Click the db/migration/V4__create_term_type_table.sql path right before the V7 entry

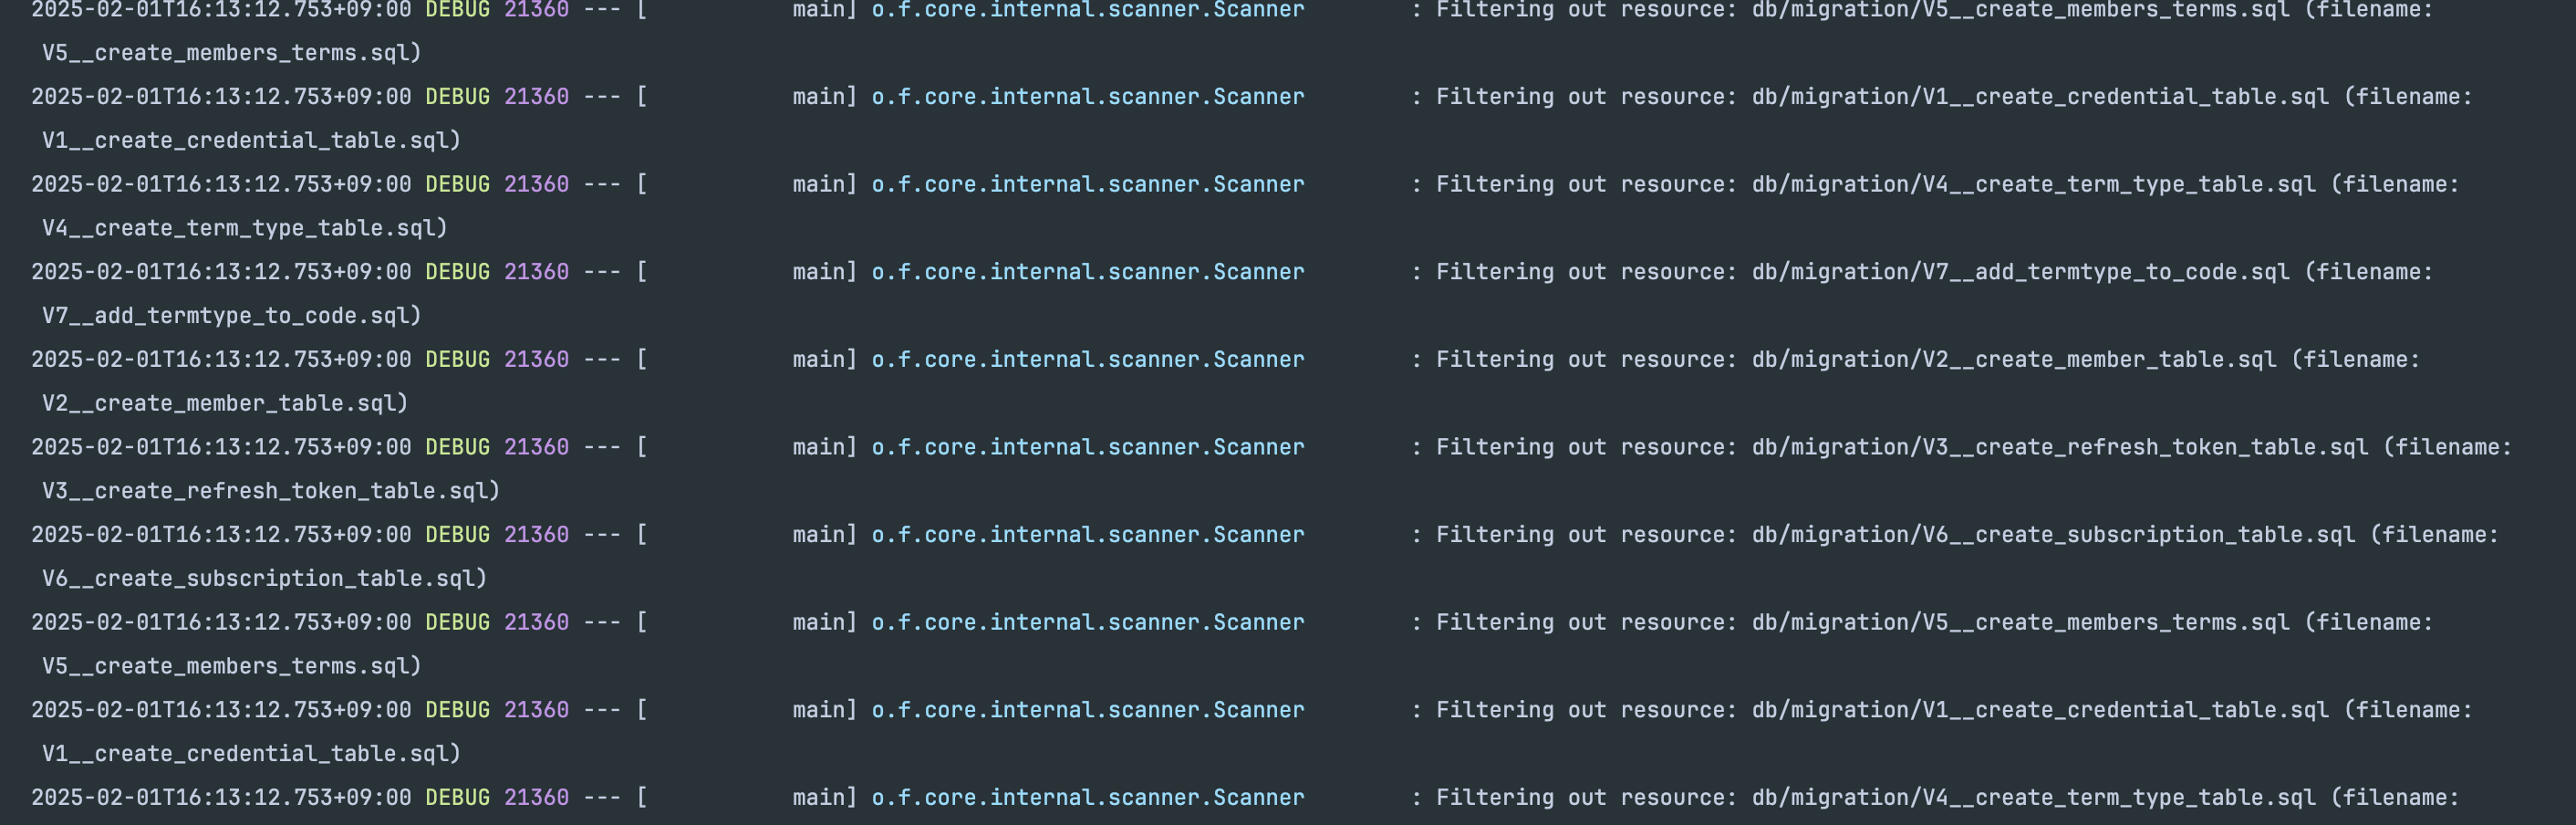pyautogui.click(x=2033, y=184)
